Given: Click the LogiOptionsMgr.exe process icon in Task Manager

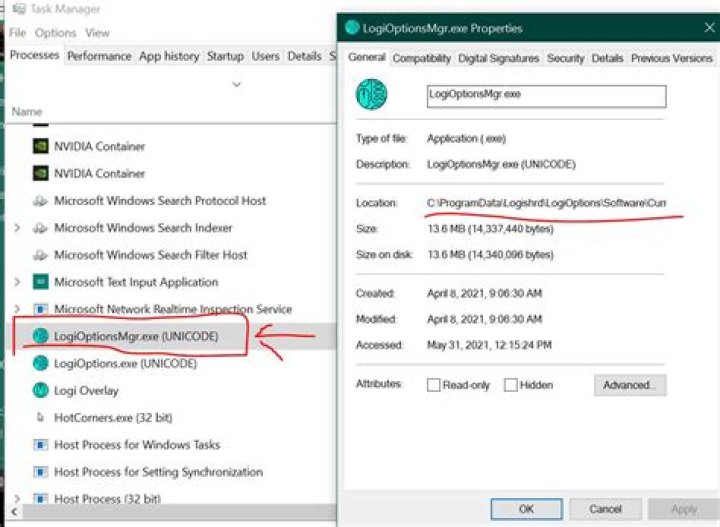Looking at the screenshot, I should pyautogui.click(x=40, y=336).
